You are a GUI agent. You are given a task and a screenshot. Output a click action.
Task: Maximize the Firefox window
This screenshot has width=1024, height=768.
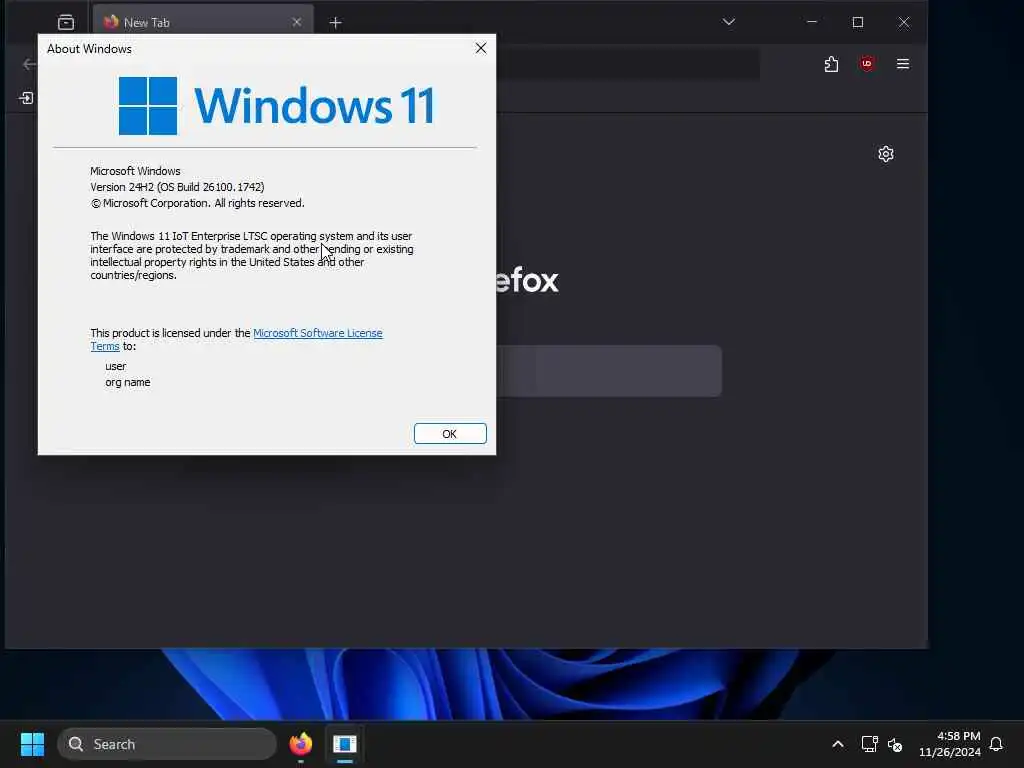click(858, 22)
